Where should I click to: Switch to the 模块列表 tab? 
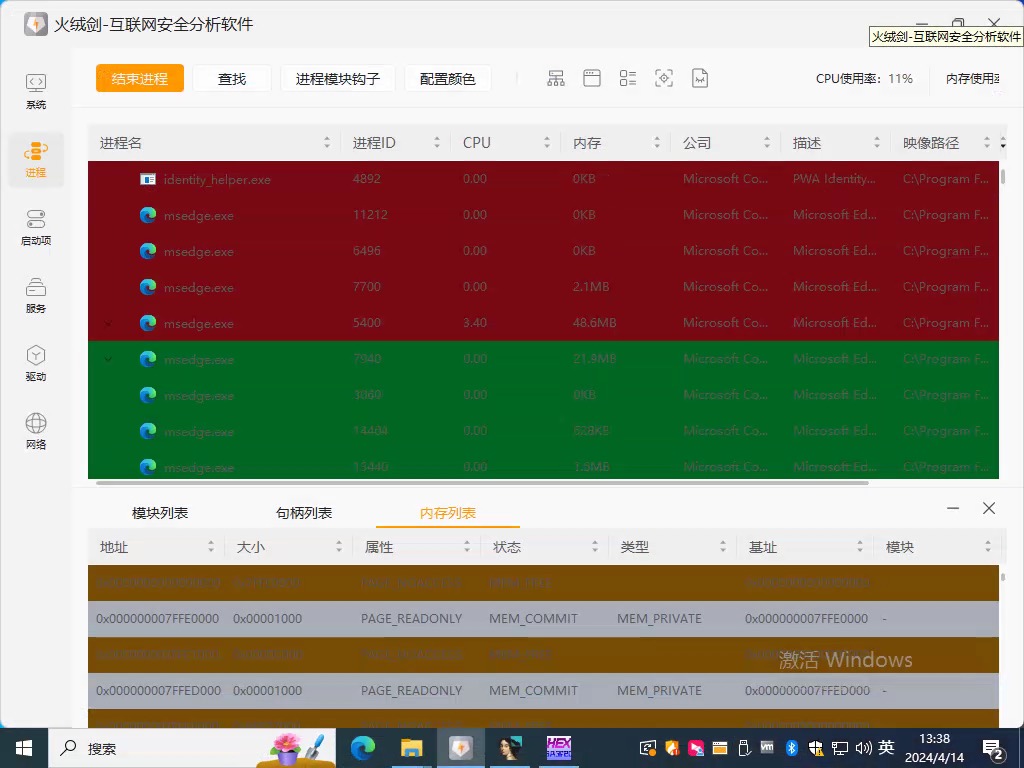point(160,513)
